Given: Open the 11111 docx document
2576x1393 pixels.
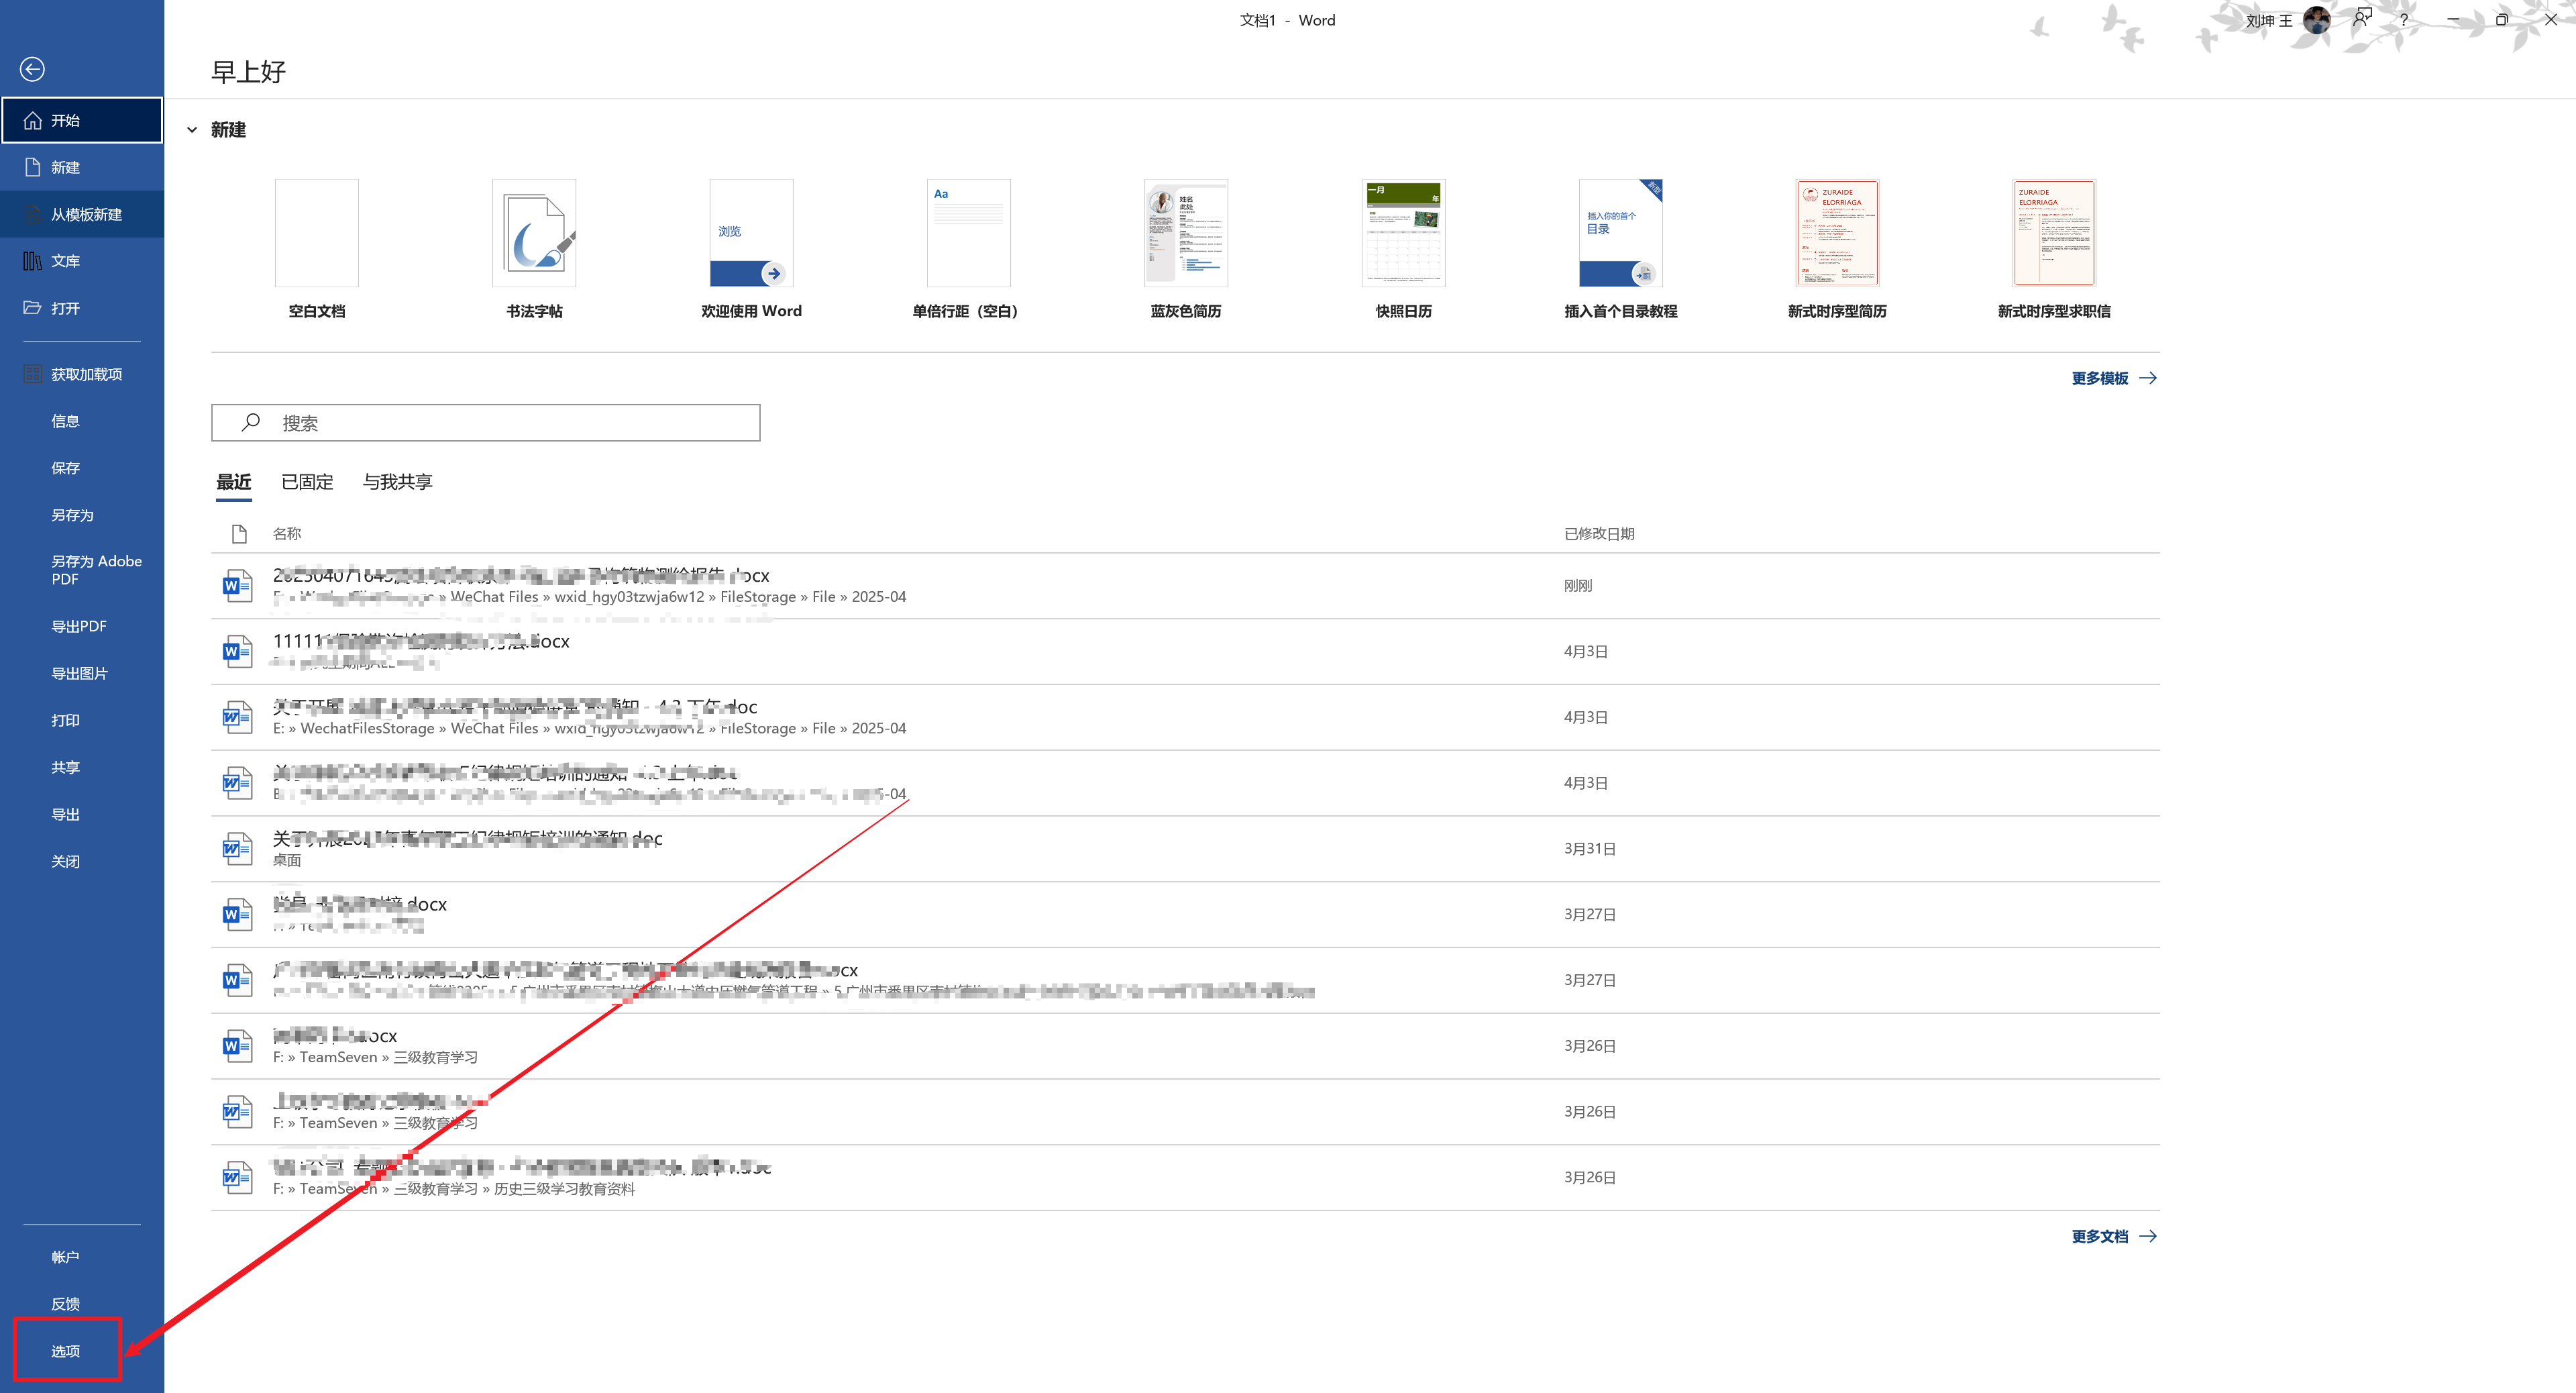Looking at the screenshot, I should [x=1185, y=652].
